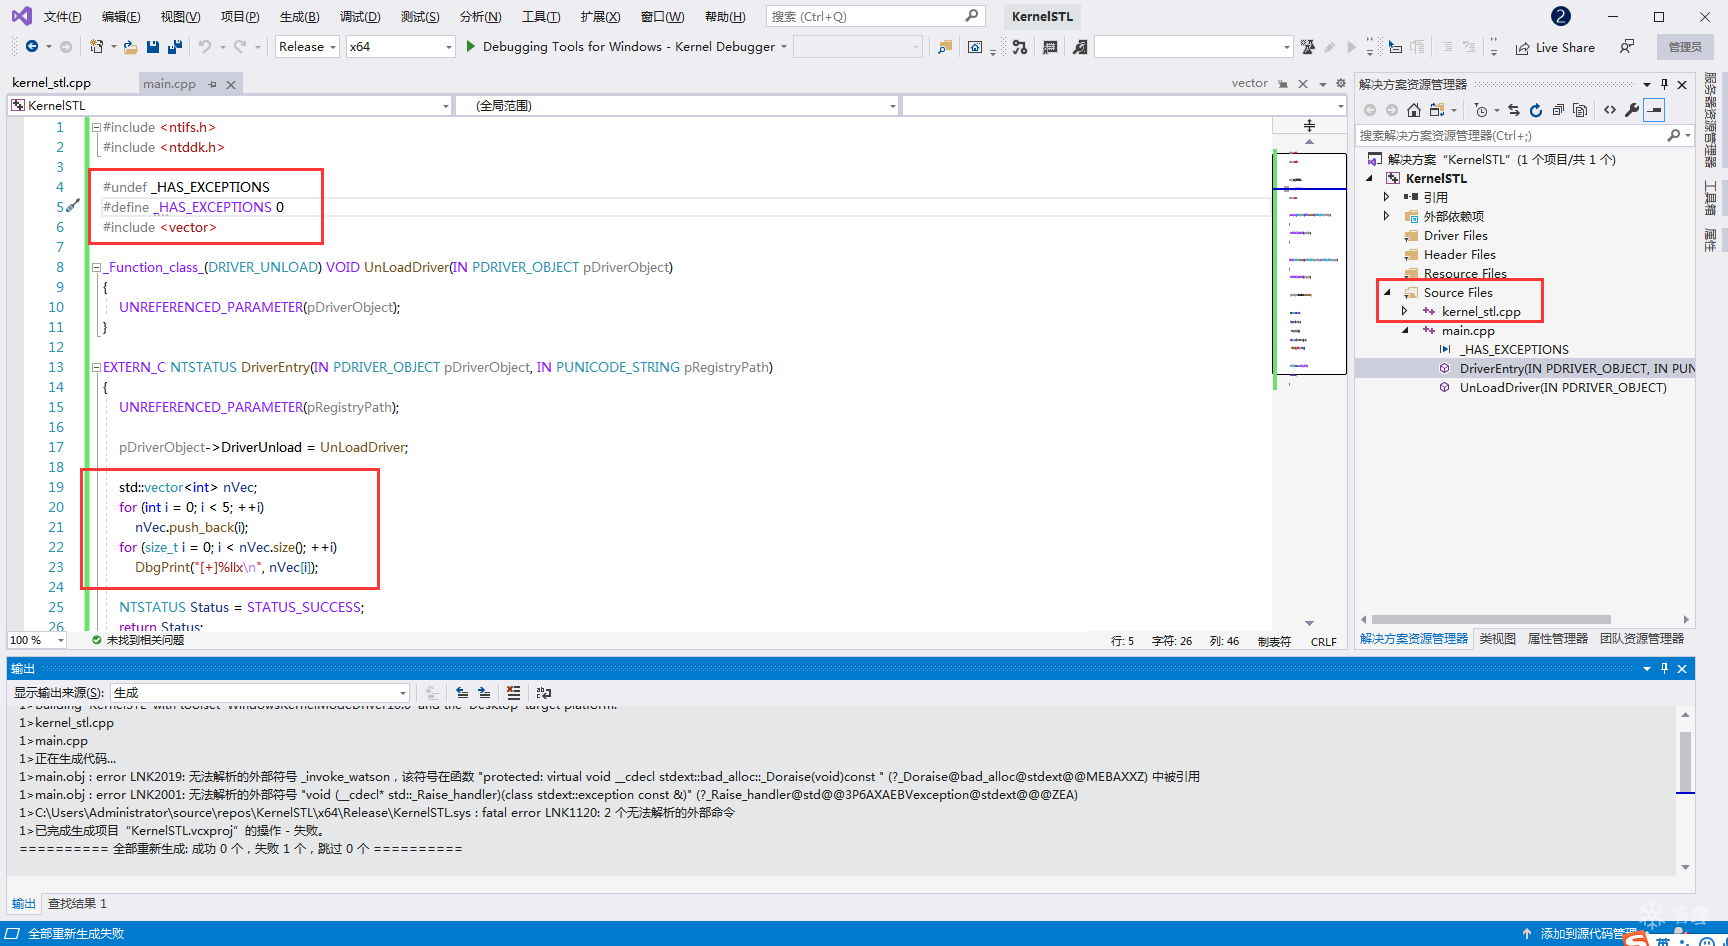Image resolution: width=1728 pixels, height=946 pixels.
Task: Click the Solution Explorer search field
Action: pos(1510,135)
